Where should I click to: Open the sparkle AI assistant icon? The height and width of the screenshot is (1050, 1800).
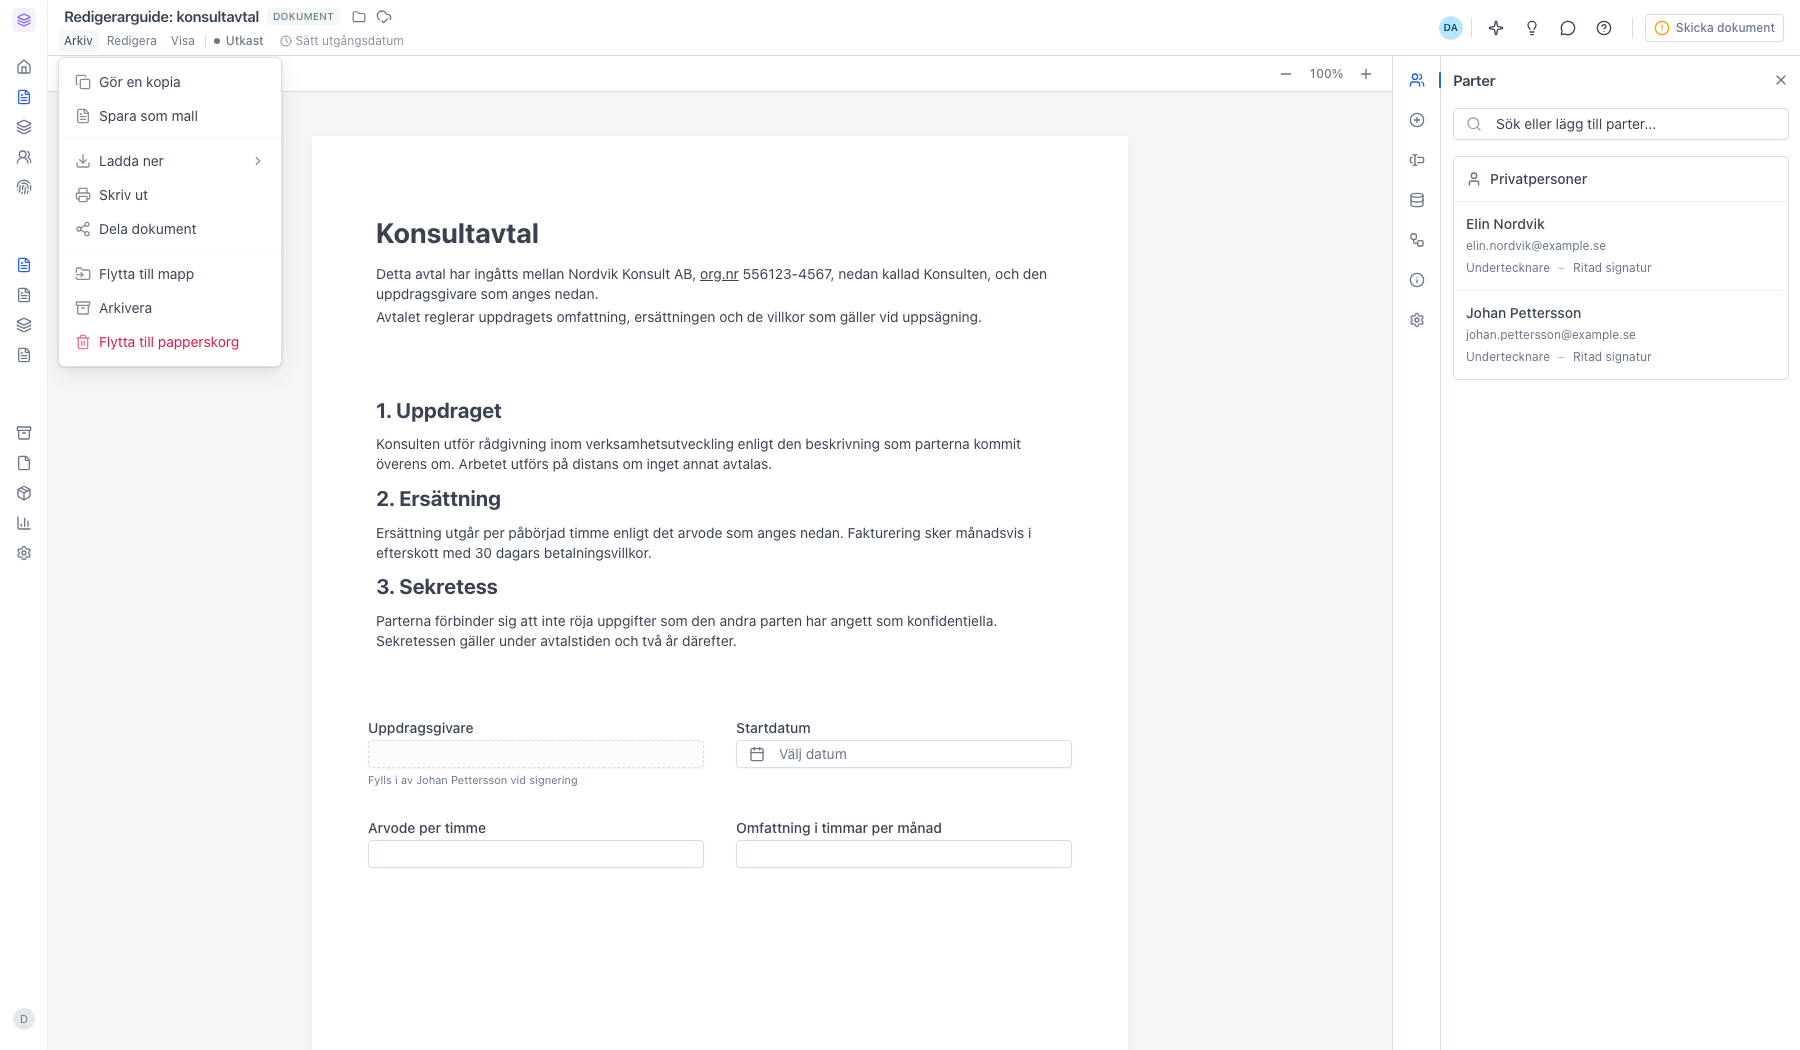(x=1496, y=28)
